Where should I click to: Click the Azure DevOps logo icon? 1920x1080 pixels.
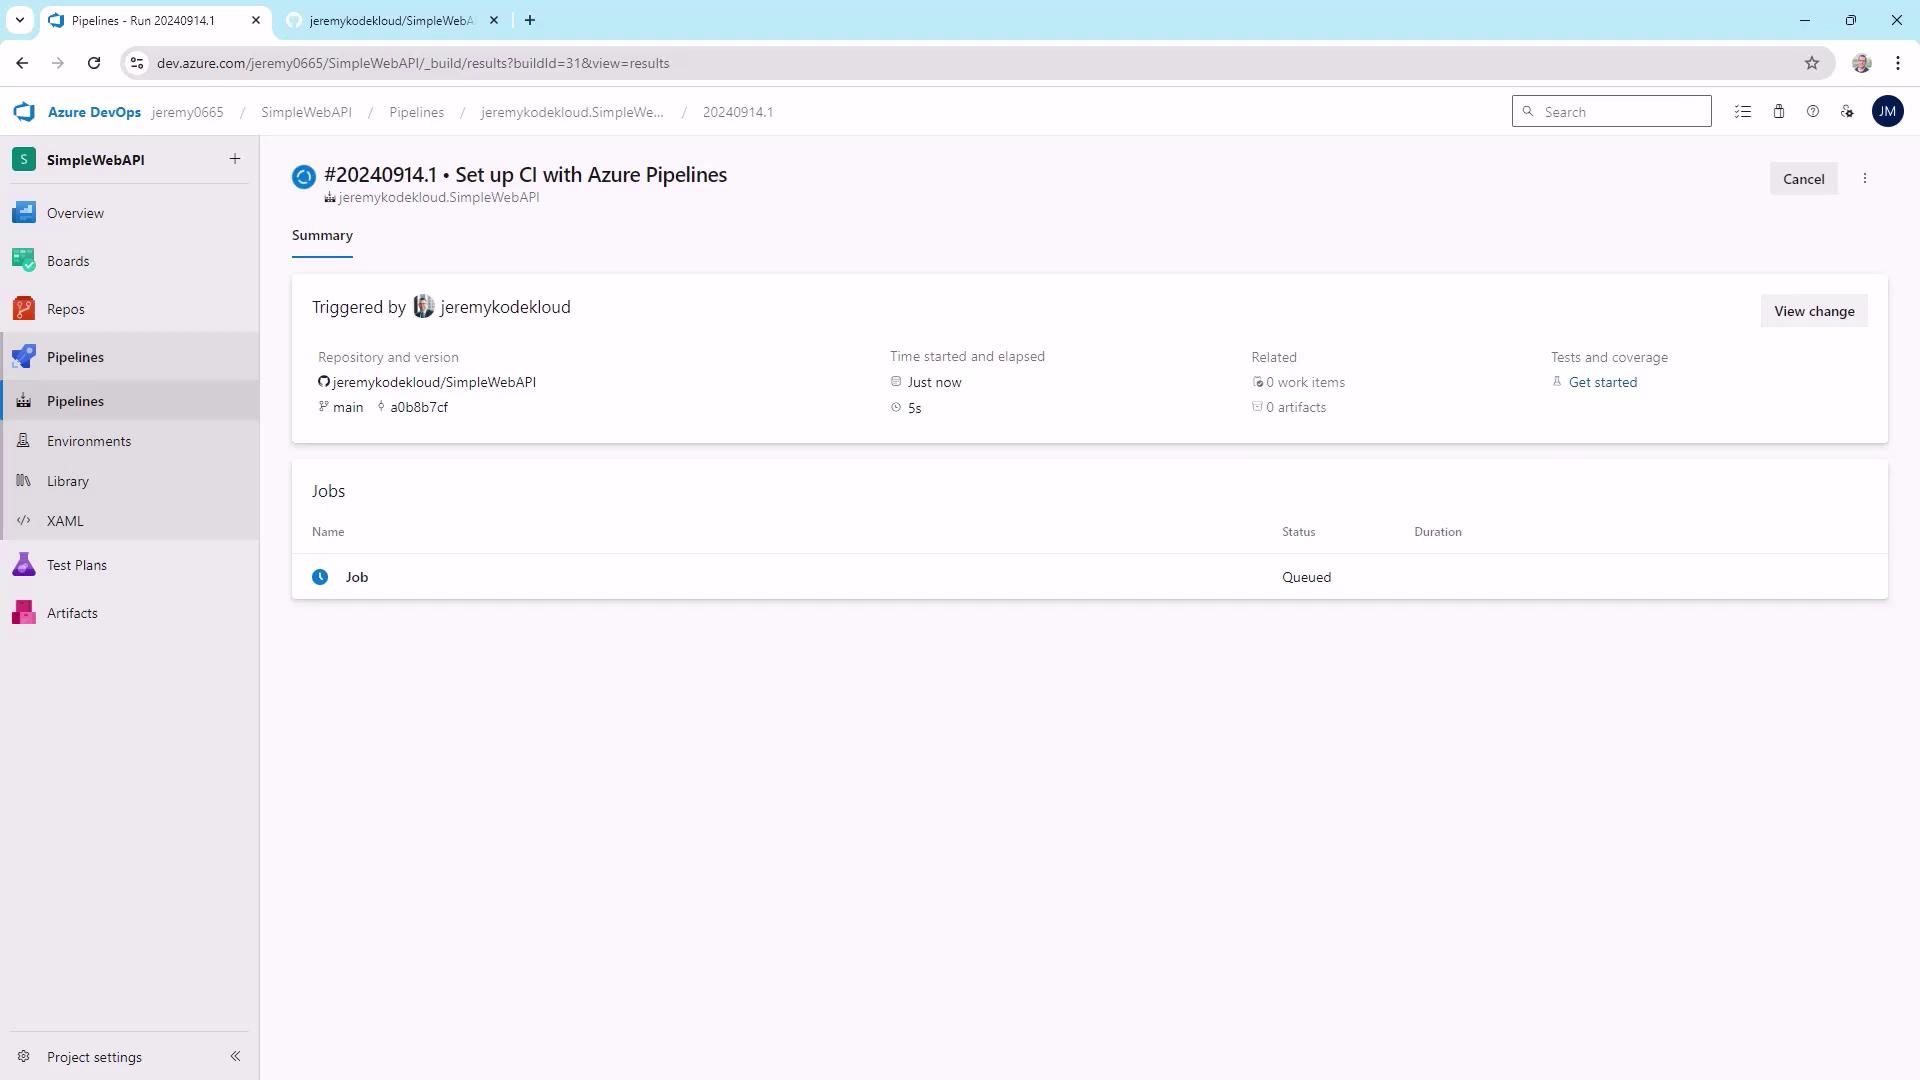(x=24, y=112)
